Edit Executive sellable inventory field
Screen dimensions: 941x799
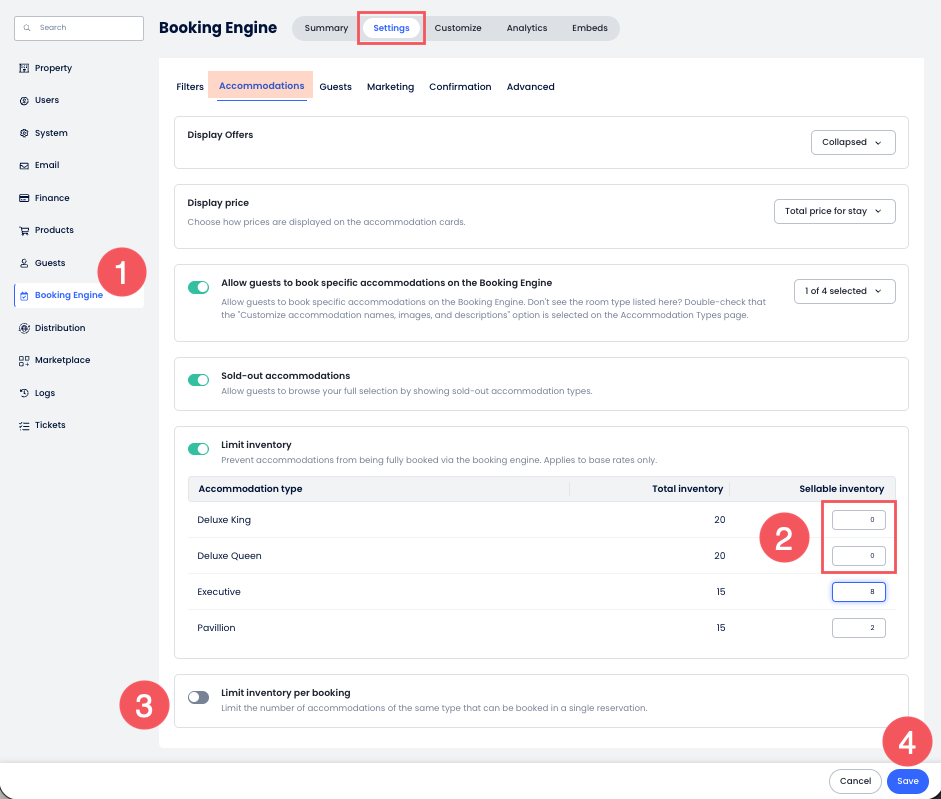tap(858, 592)
